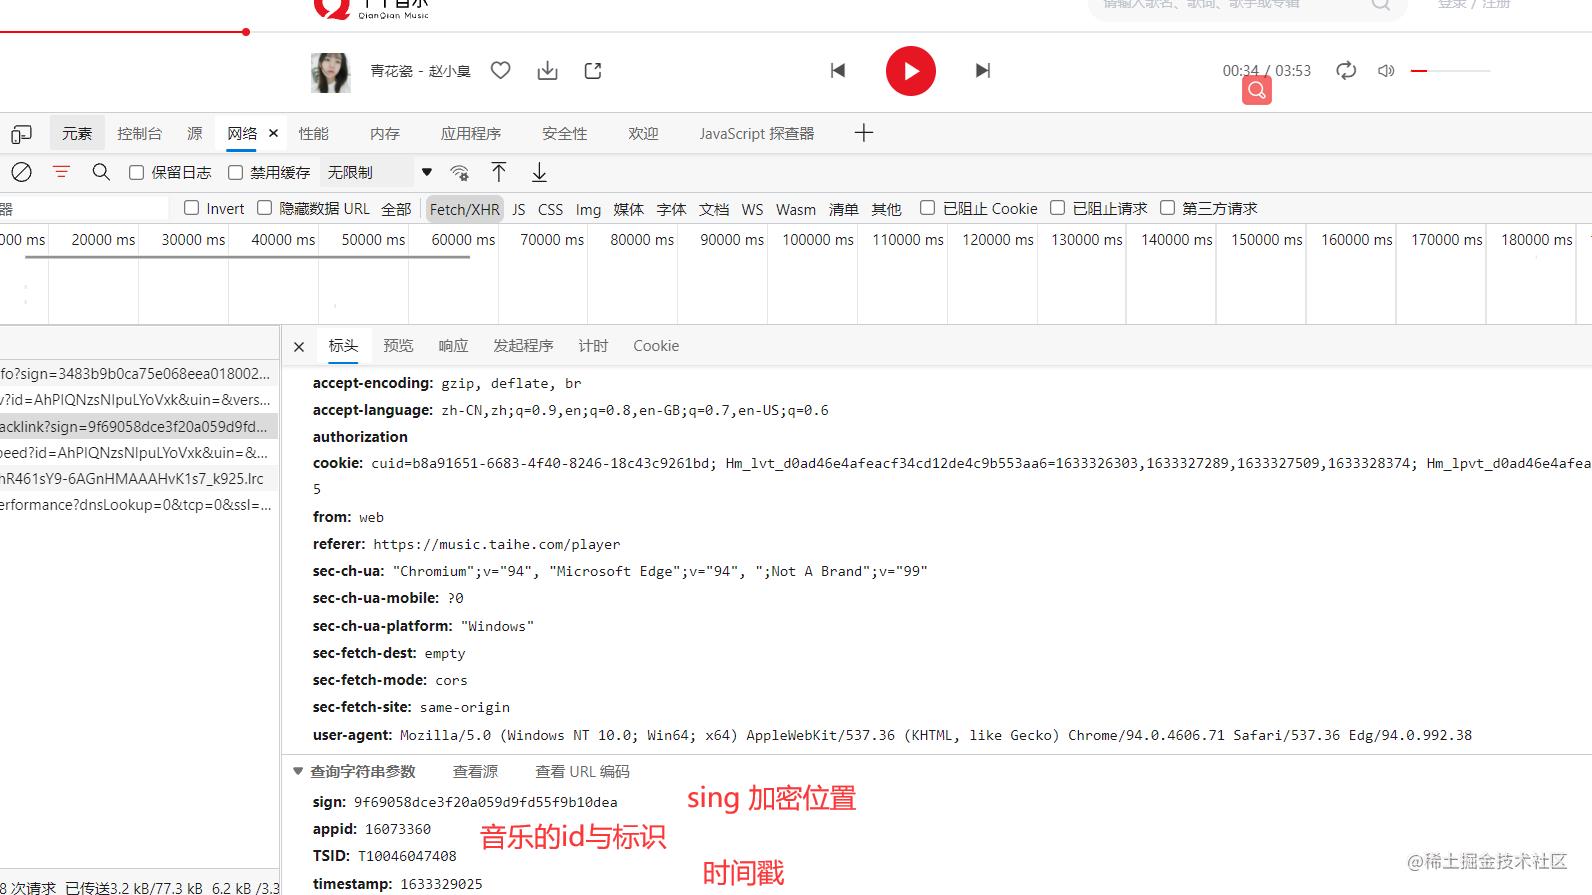Toggle the red filter icon

pos(61,172)
